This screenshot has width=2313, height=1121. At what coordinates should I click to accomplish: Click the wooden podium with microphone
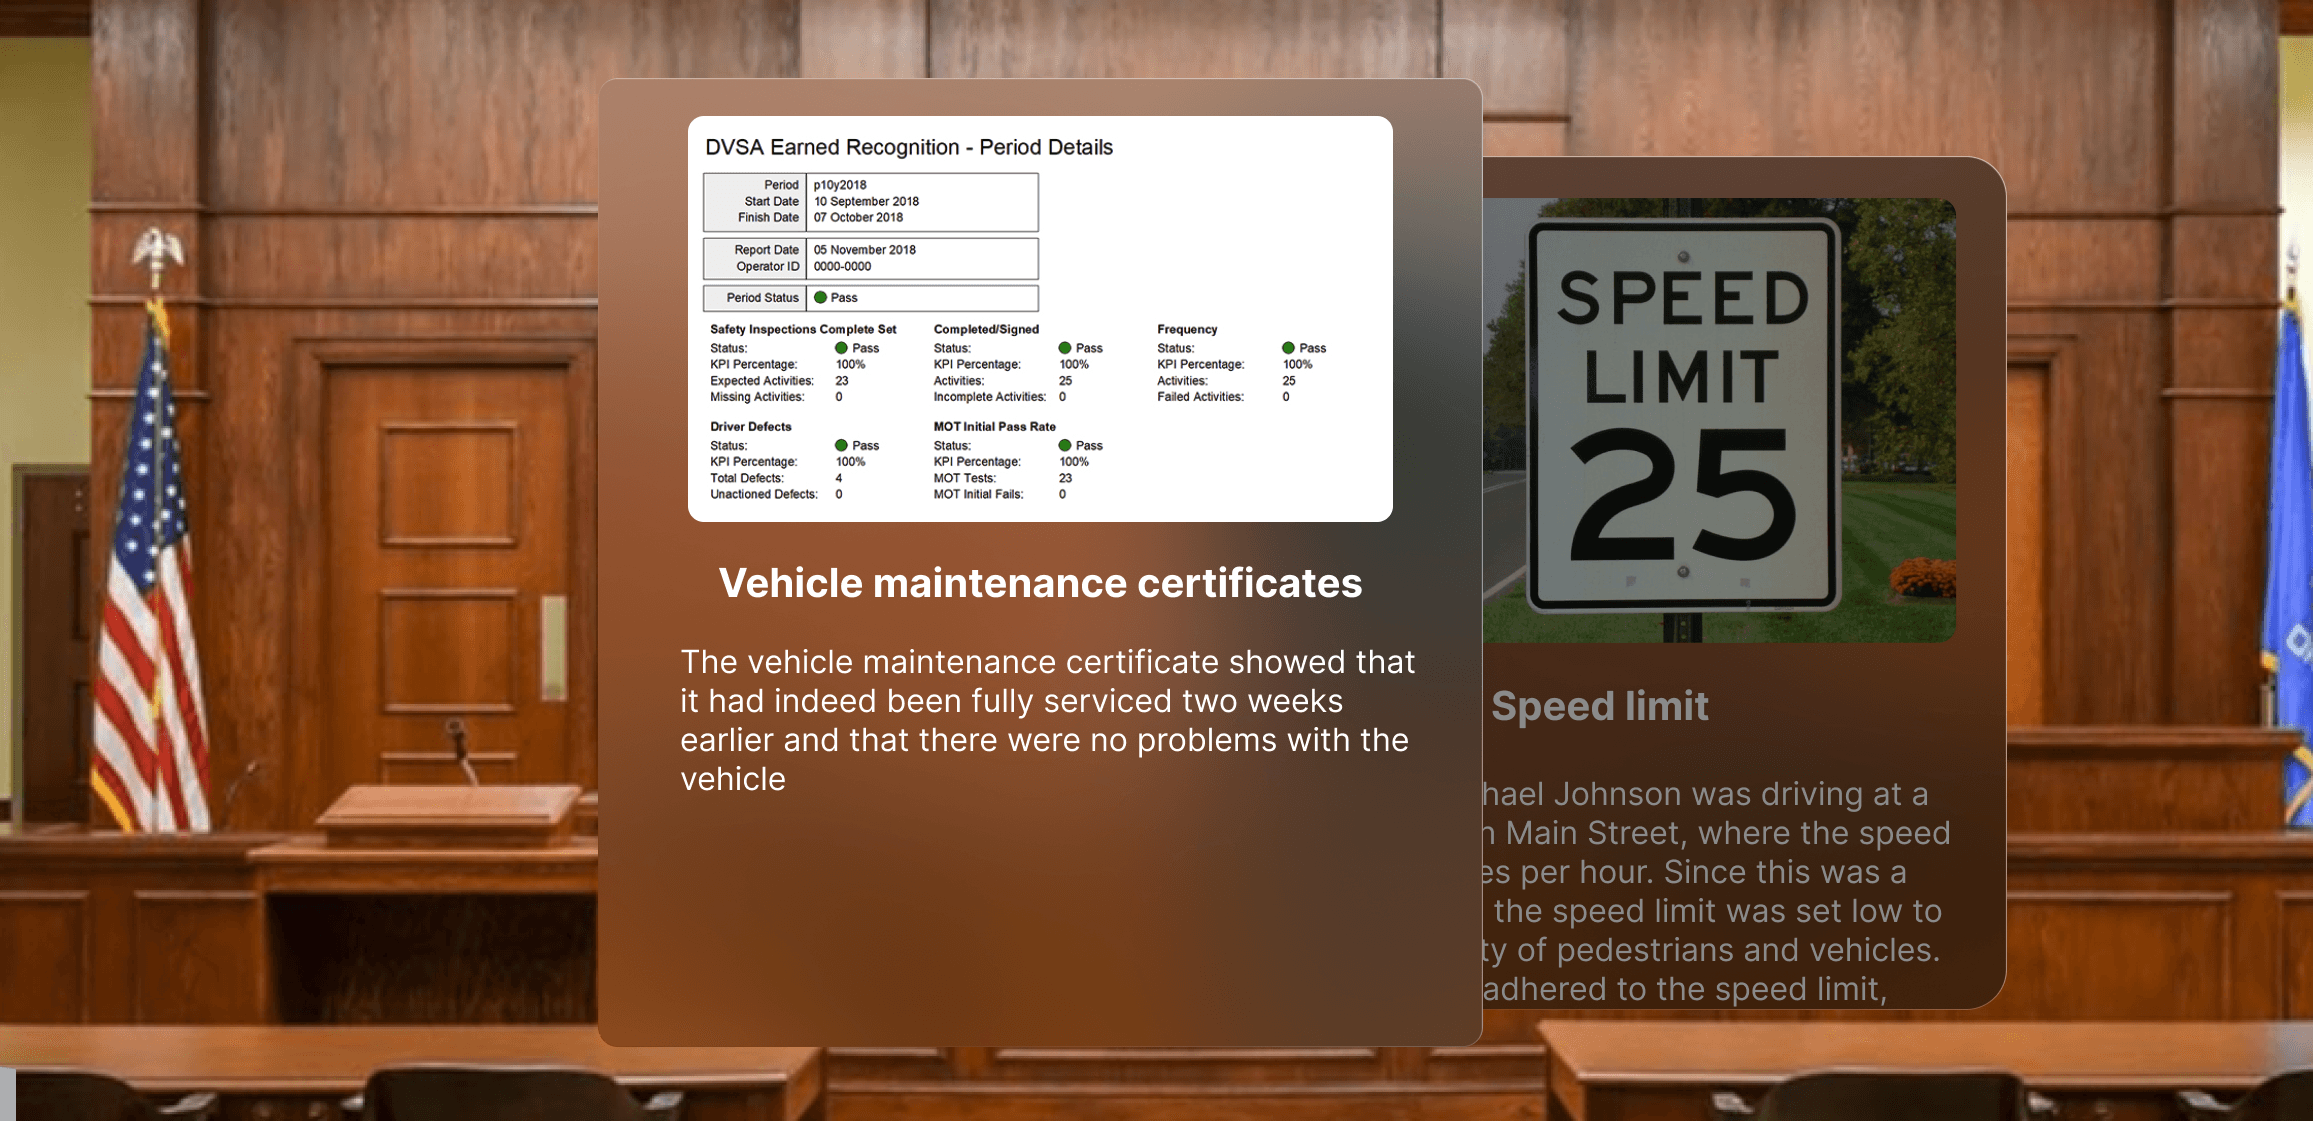click(x=448, y=810)
